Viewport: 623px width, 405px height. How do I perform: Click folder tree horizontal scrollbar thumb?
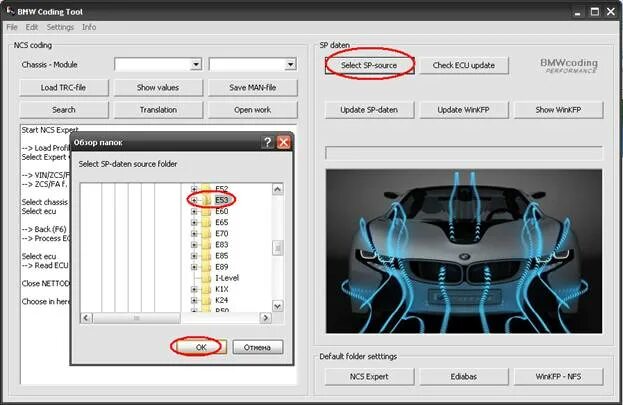click(136, 318)
